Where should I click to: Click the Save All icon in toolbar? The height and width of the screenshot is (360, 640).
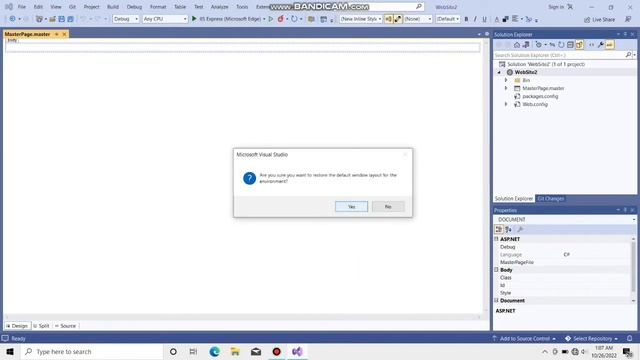[71, 19]
